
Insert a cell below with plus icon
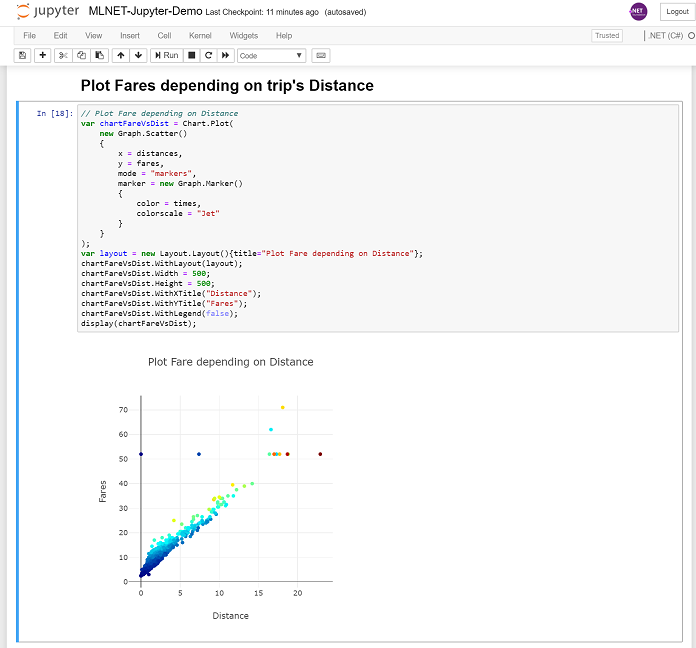coord(43,55)
